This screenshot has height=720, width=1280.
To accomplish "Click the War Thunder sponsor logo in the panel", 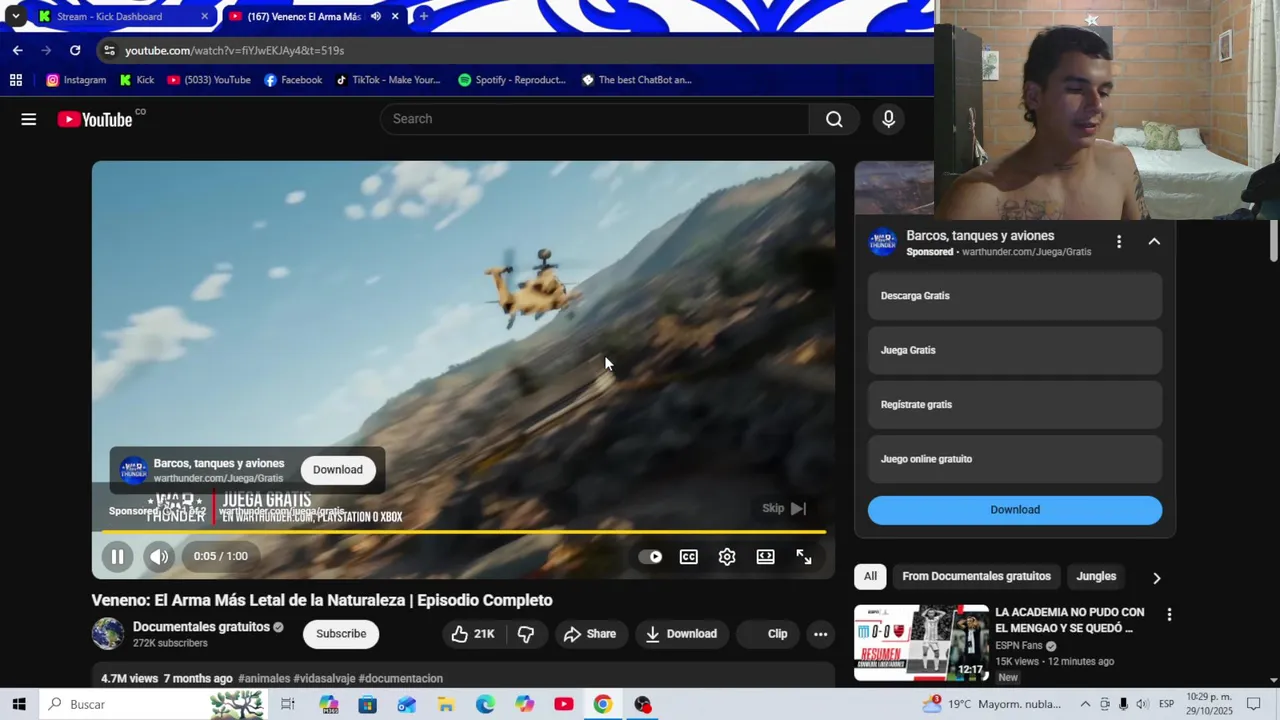I will (882, 242).
